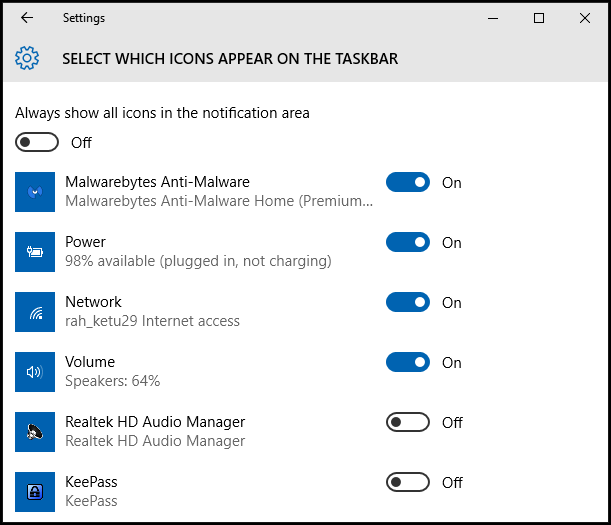Disable the Power icon toggle
Image resolution: width=611 pixels, height=525 pixels.
[408, 242]
